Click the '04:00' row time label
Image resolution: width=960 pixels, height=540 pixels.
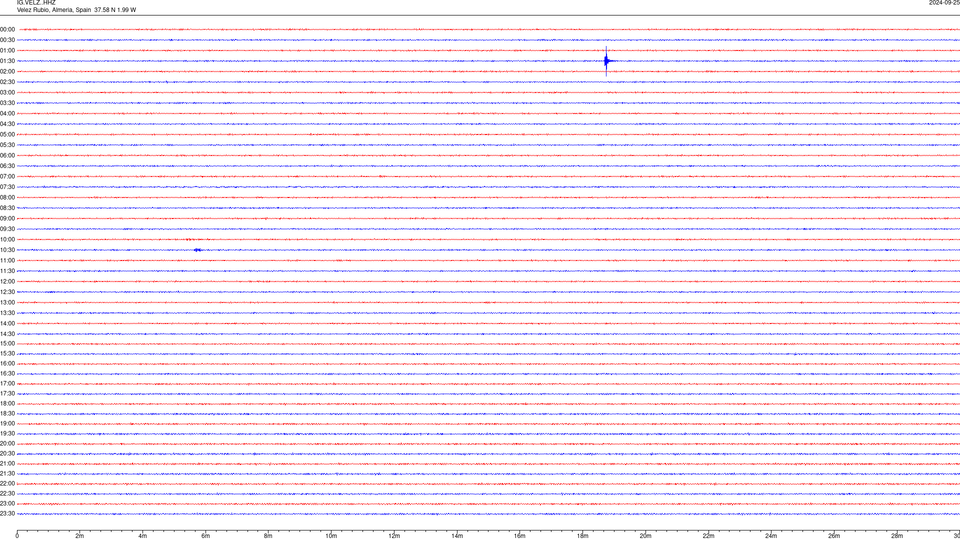coord(7,113)
